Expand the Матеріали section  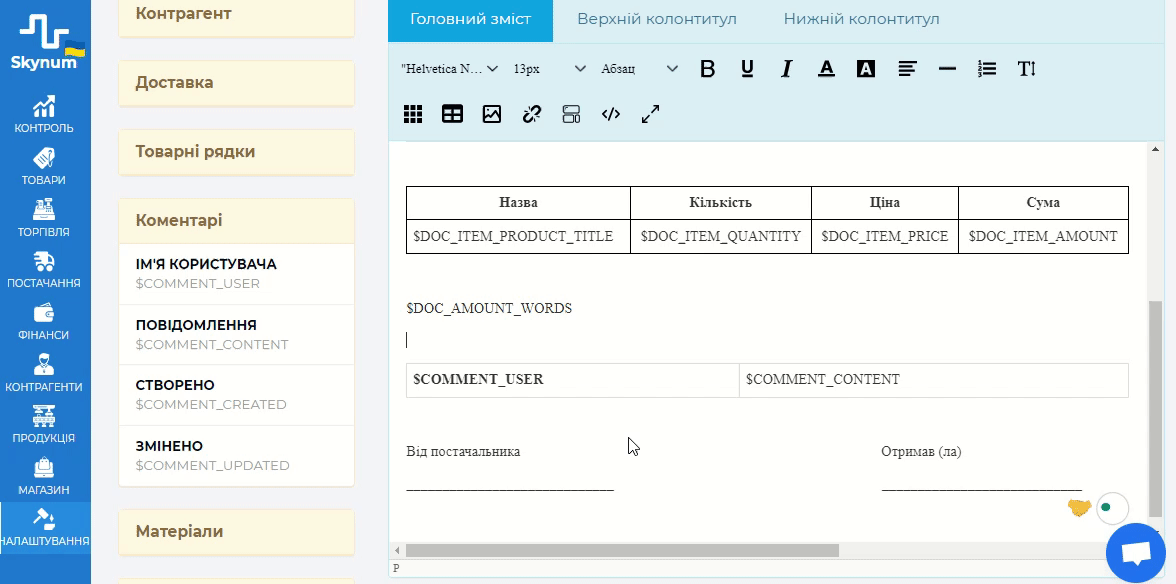tap(236, 532)
